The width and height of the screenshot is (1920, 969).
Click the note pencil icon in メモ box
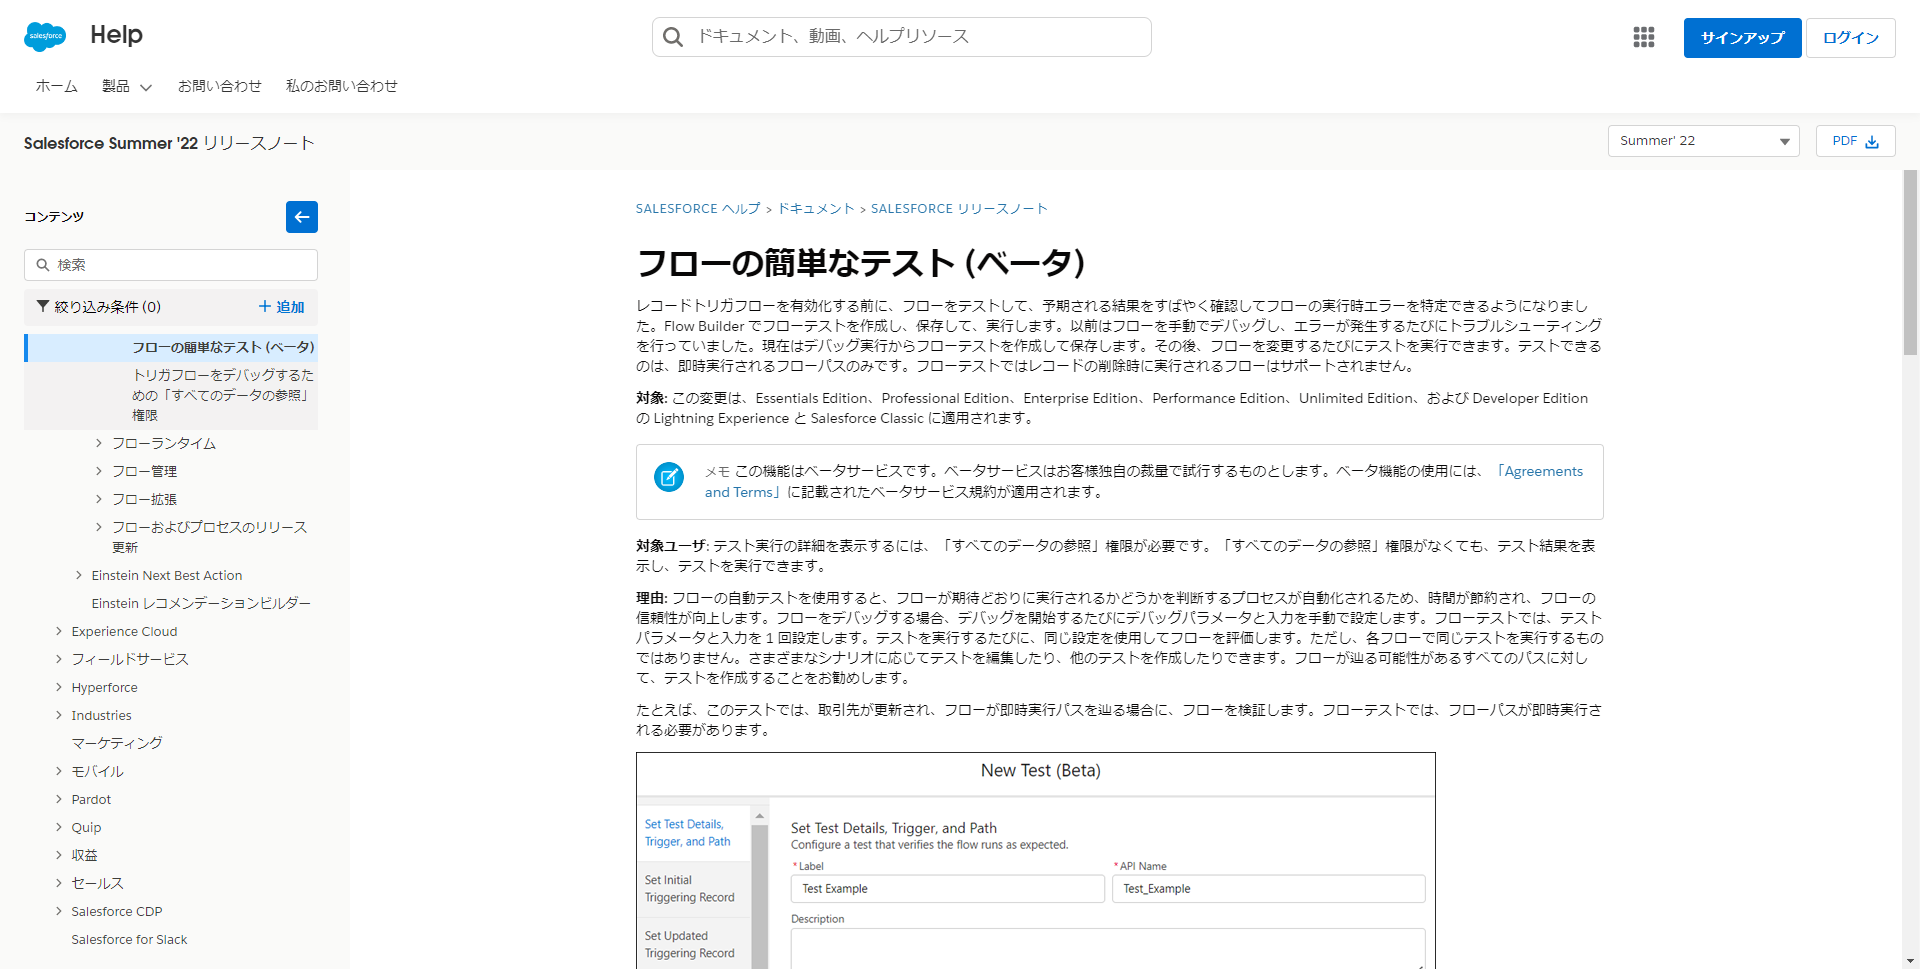[669, 477]
